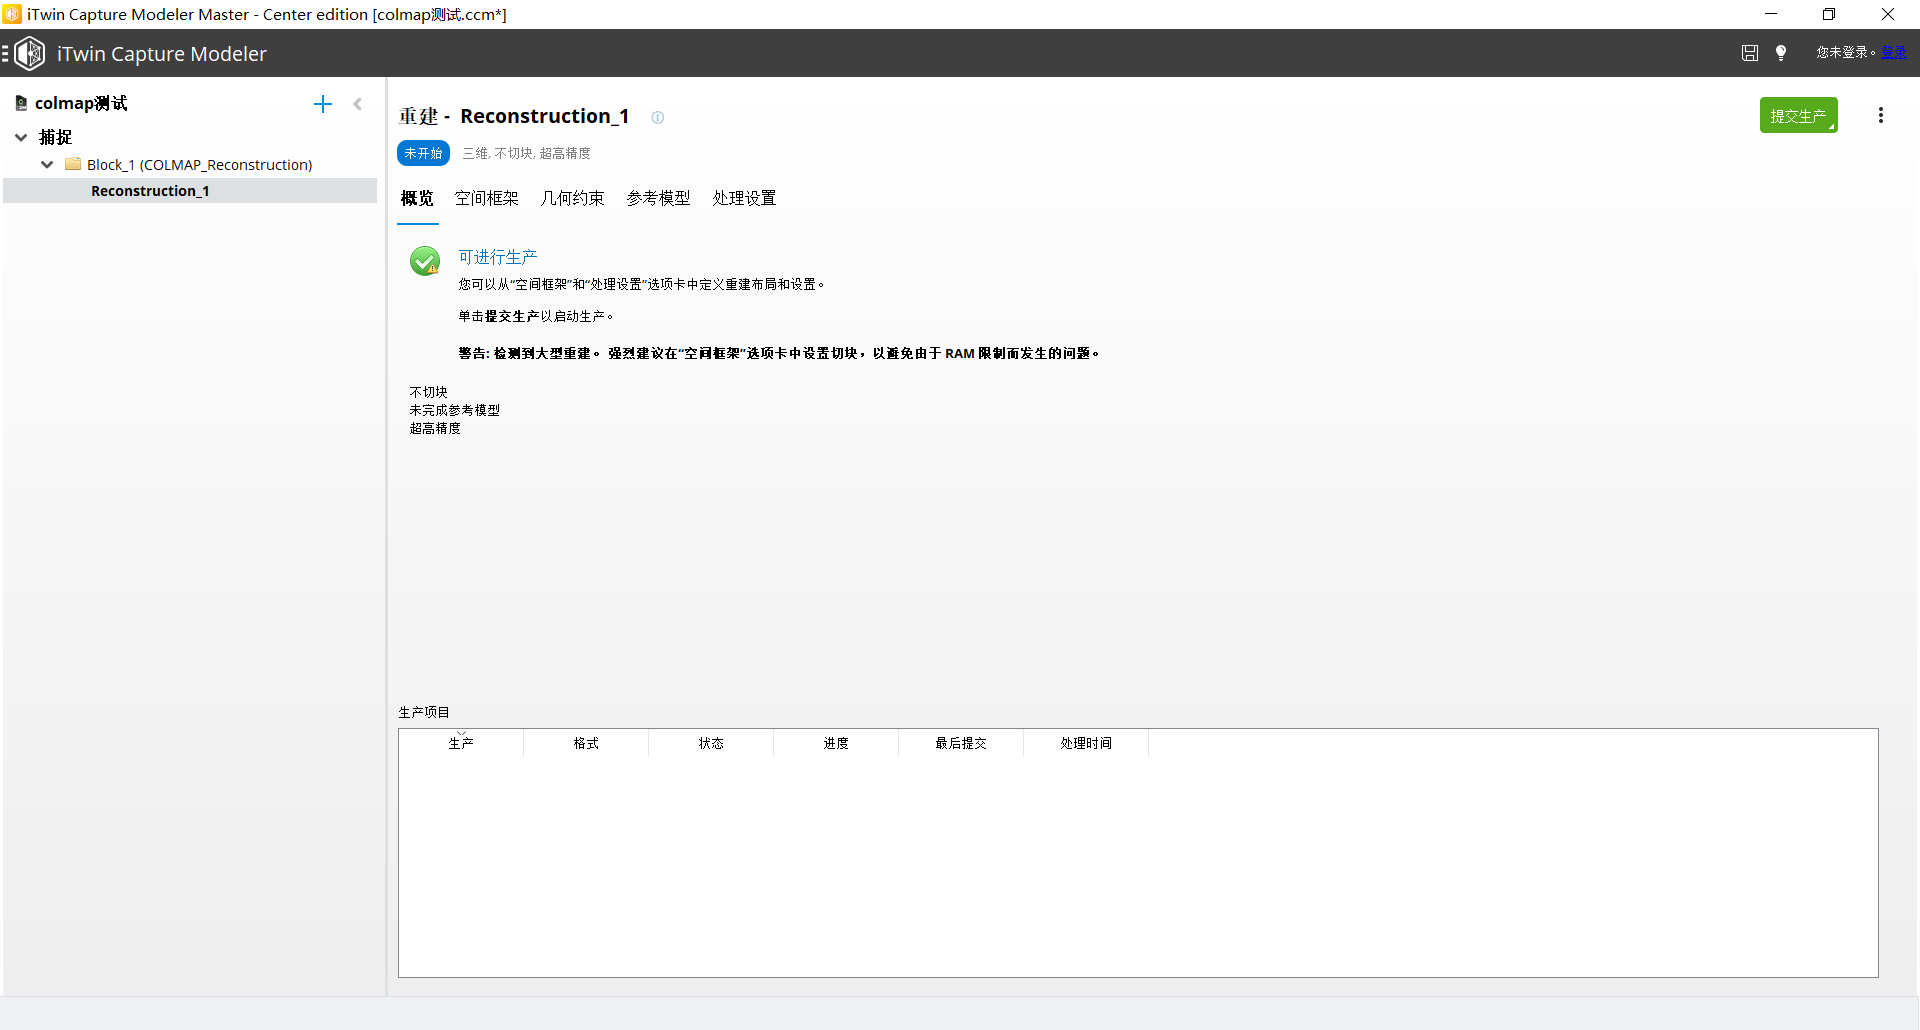Open the 提交生产 button dropdown corner arrow
Viewport: 1920px width, 1030px height.
1831,127
